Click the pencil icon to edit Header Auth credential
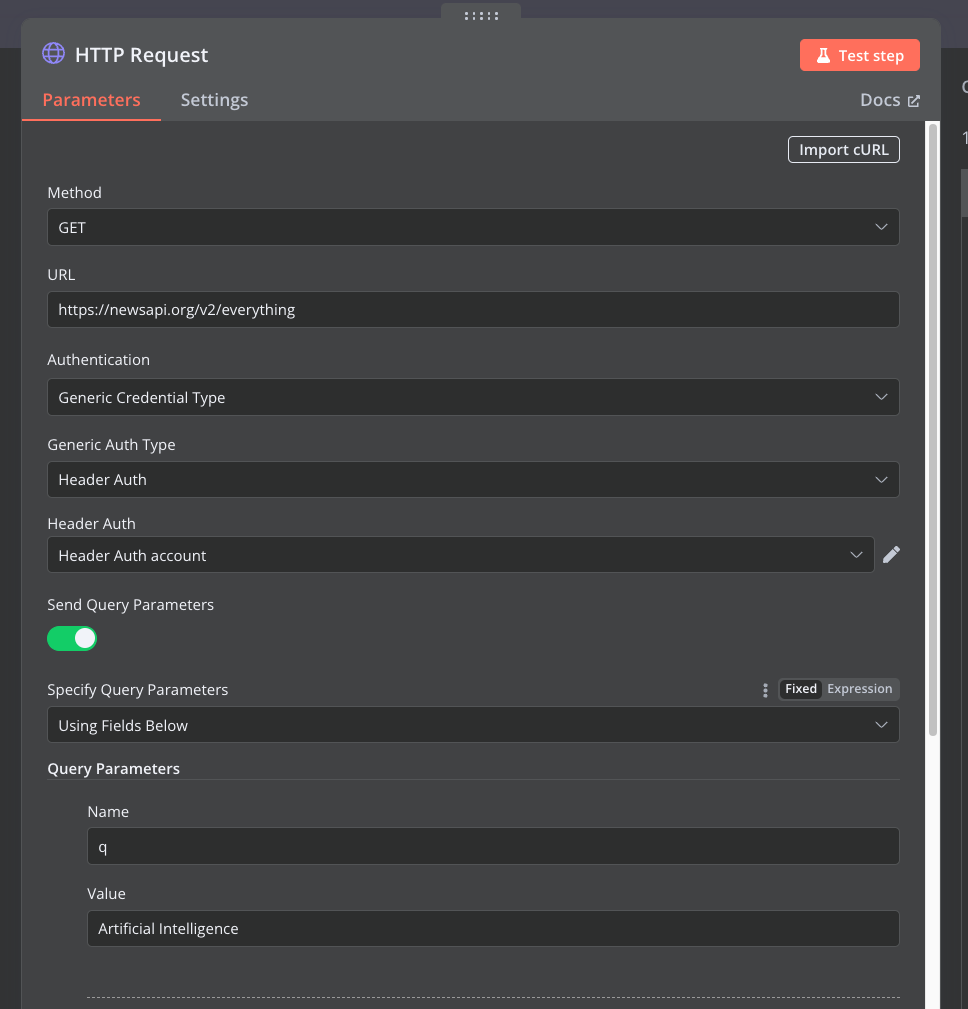Viewport: 968px width, 1009px height. [x=891, y=555]
